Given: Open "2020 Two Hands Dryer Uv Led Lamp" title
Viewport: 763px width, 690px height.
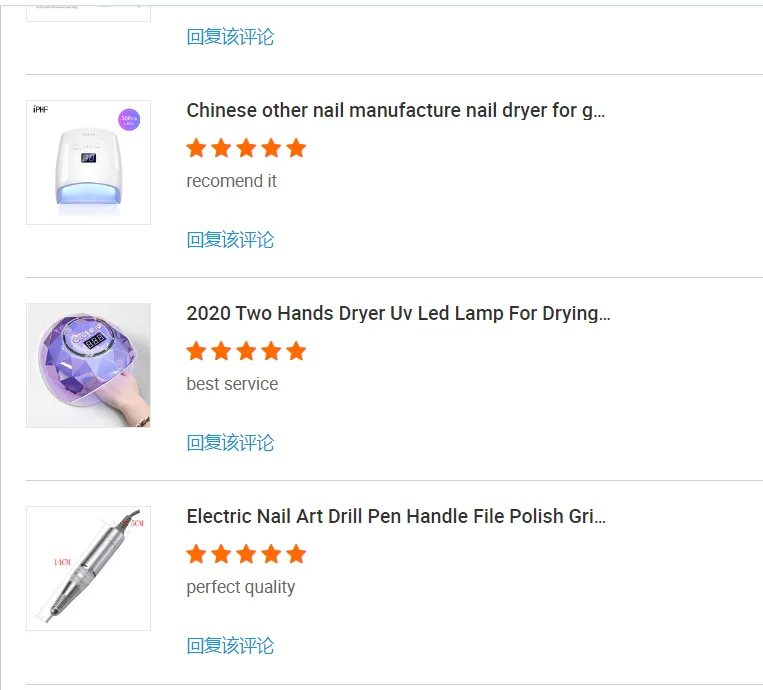Looking at the screenshot, I should tap(398, 313).
